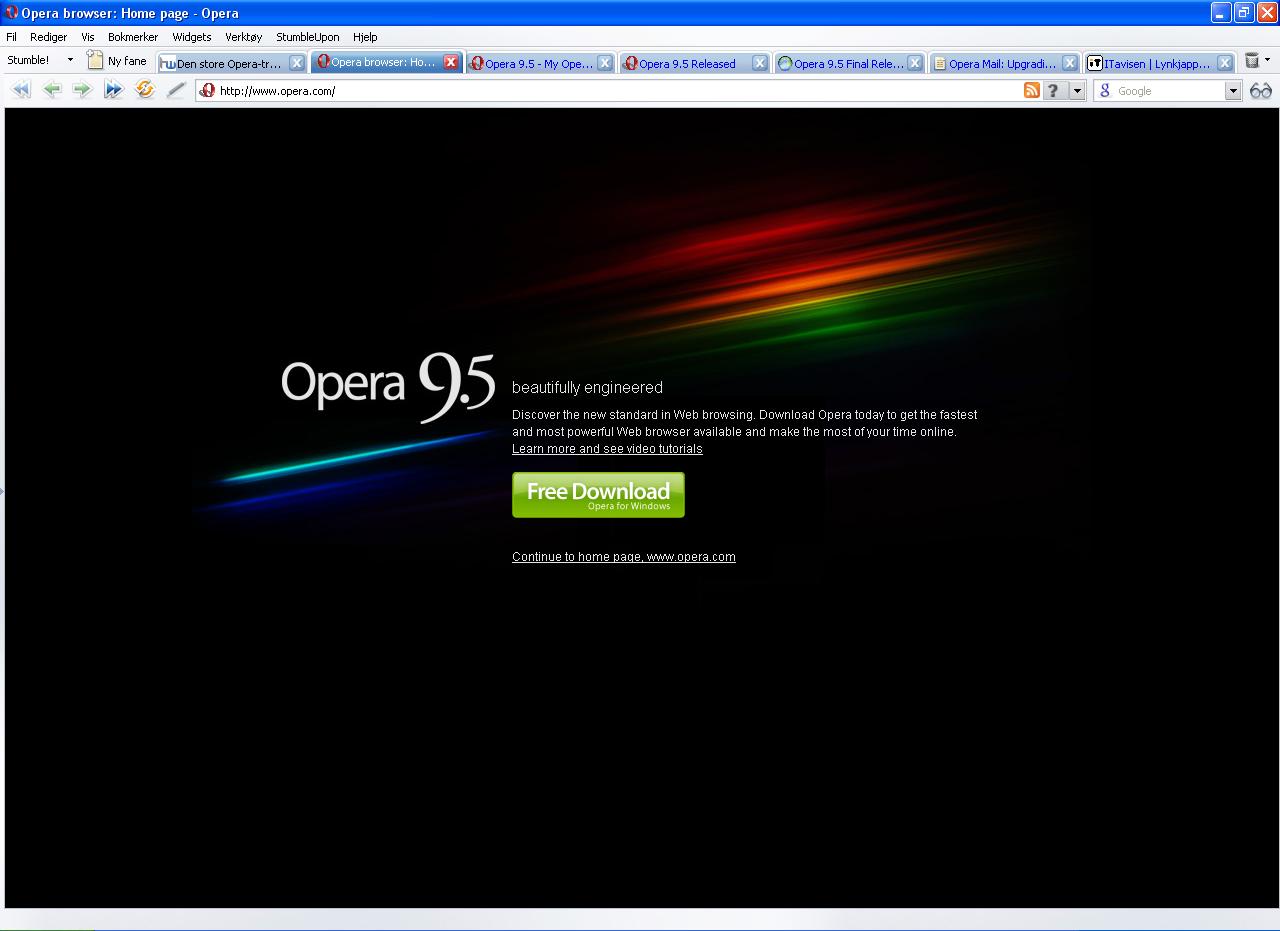Close the 'Den store Opera-tr...' tab
This screenshot has height=931, width=1280.
pyautogui.click(x=297, y=63)
